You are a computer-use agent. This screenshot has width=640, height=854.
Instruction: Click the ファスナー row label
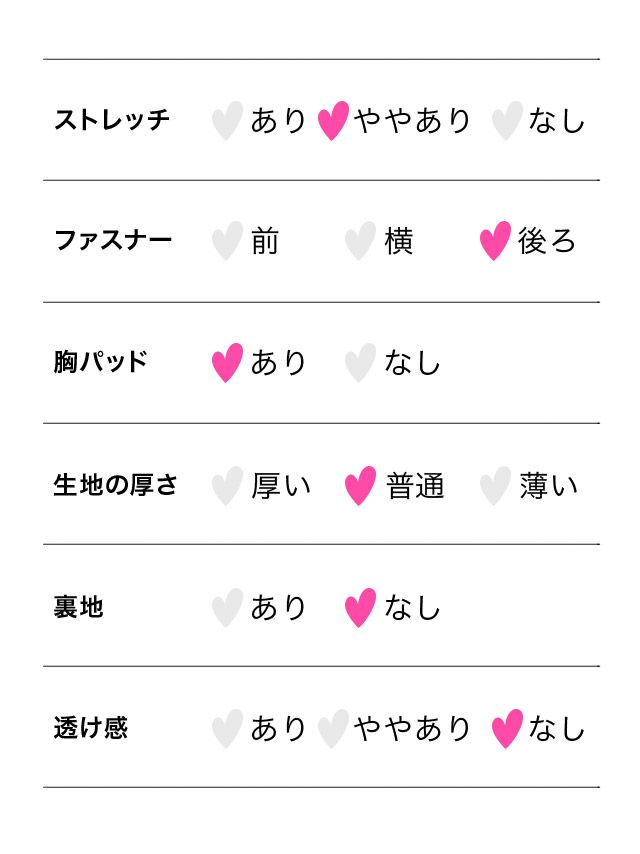click(x=113, y=241)
